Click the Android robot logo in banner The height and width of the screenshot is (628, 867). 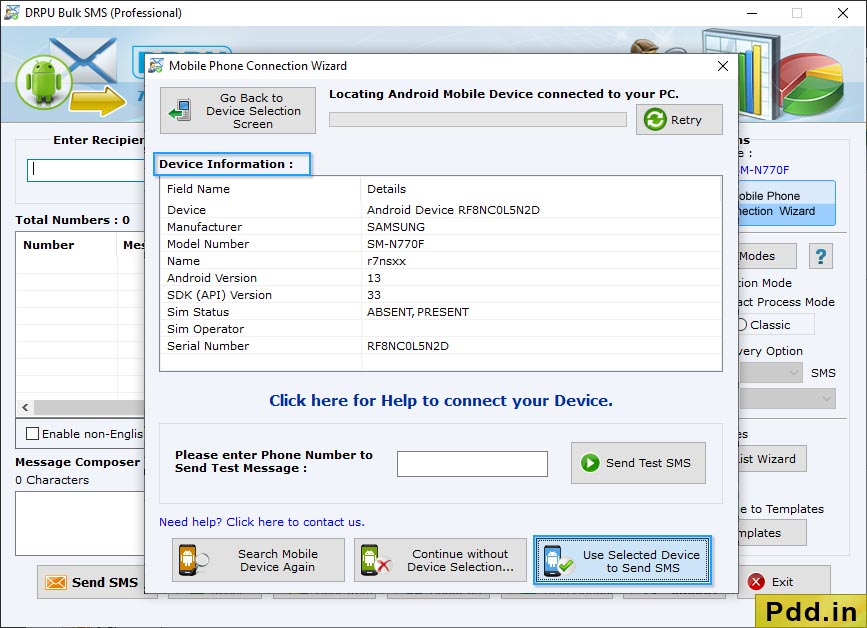pyautogui.click(x=44, y=82)
